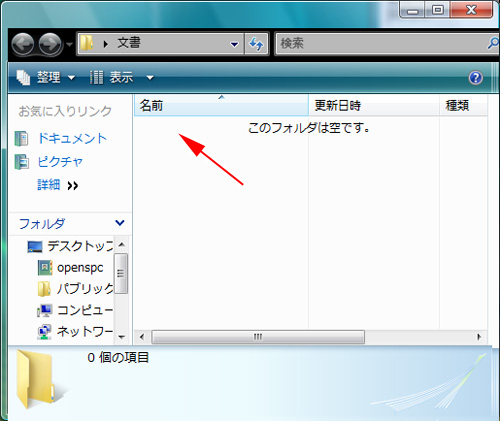Viewport: 500px width, 421px height.
Task: Open the ピクチャ favorite link
Action: pos(60,162)
